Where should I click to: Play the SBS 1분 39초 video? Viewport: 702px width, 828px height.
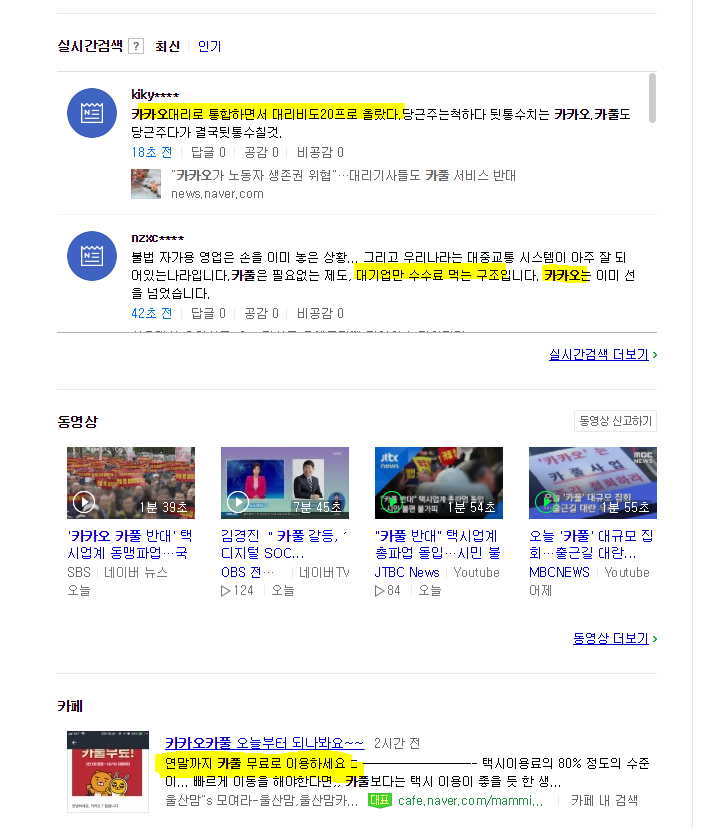tap(131, 483)
